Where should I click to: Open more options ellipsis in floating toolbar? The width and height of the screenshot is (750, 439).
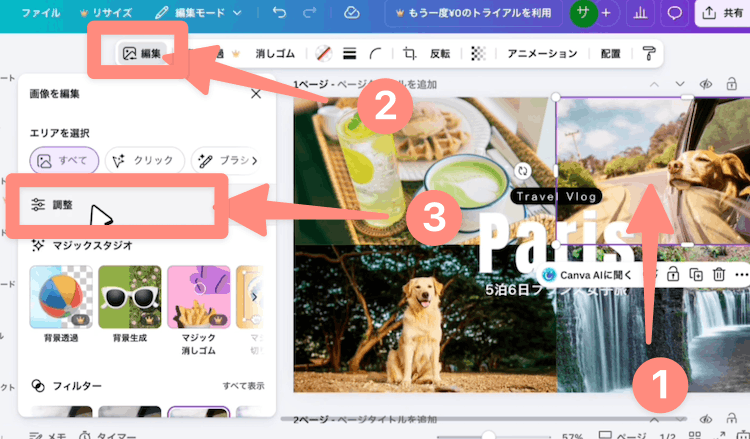[742, 275]
